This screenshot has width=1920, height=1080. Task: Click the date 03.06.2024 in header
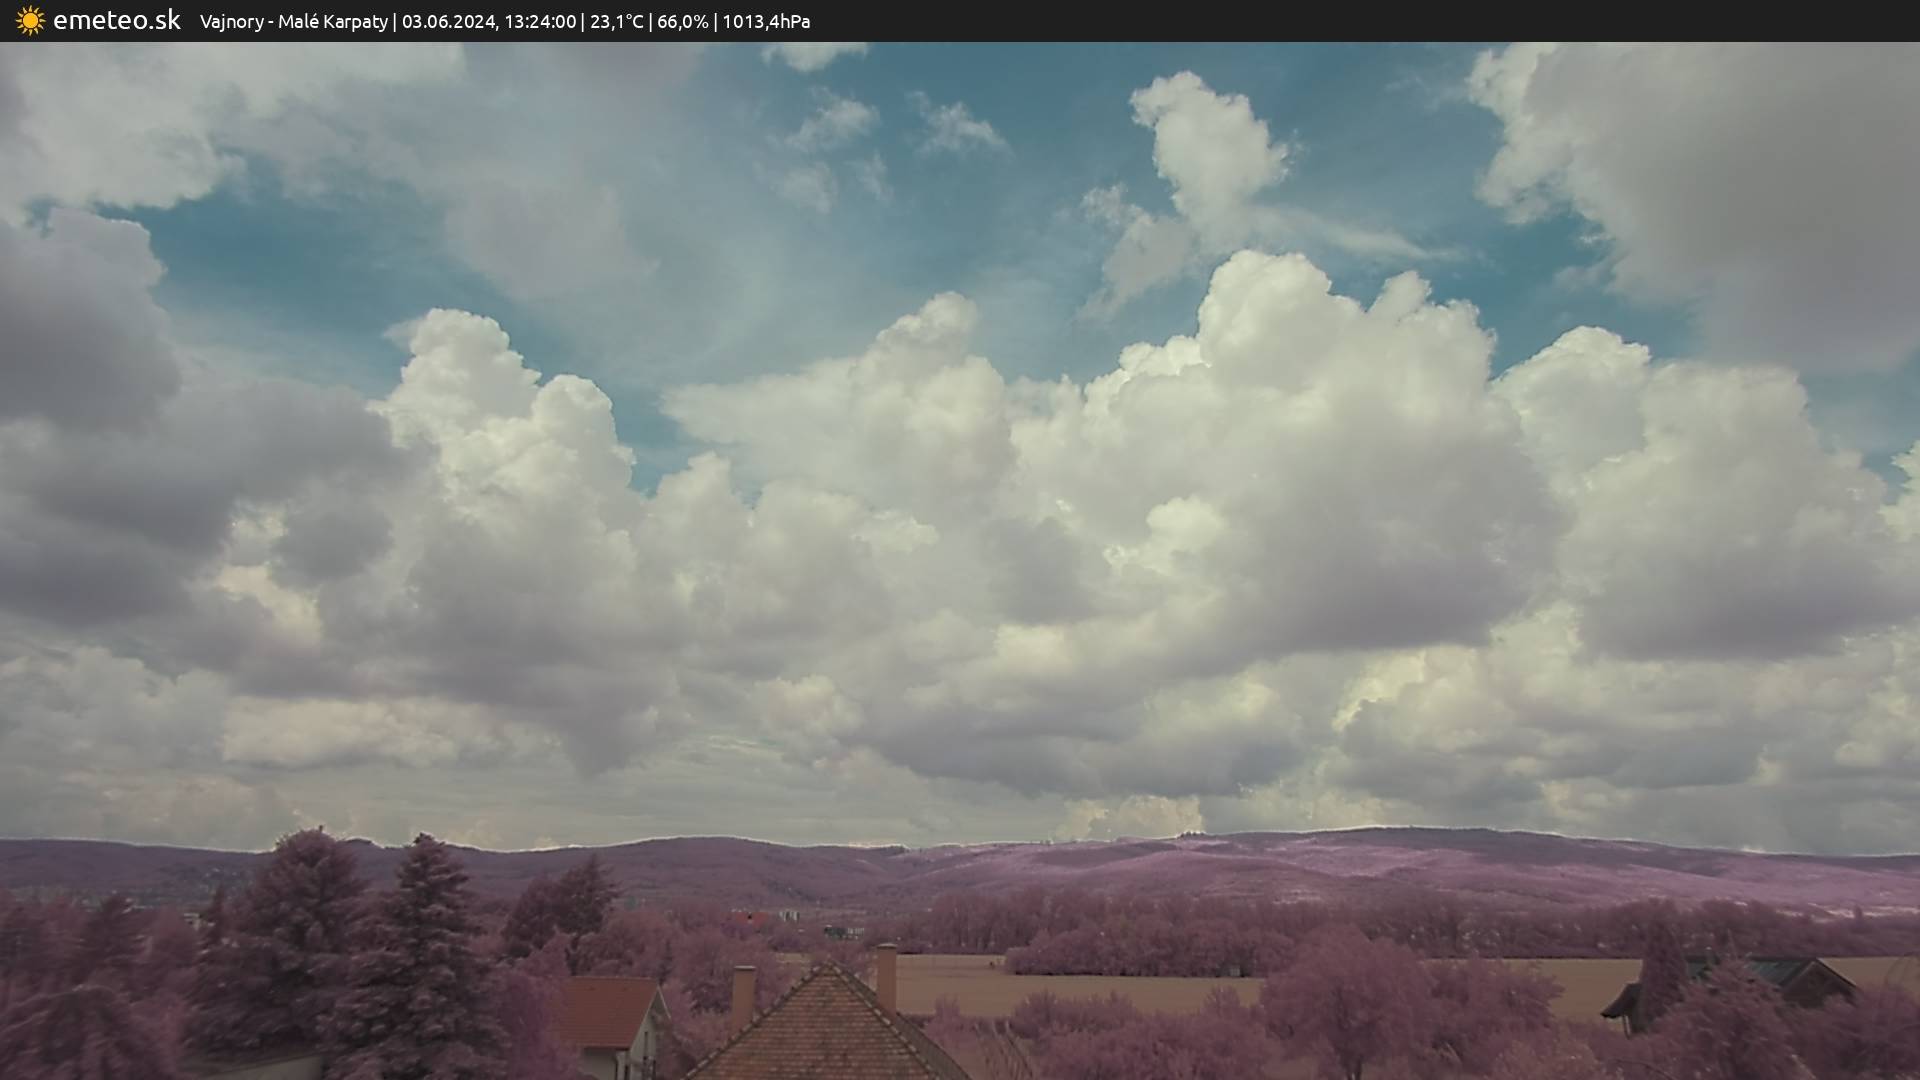[448, 22]
